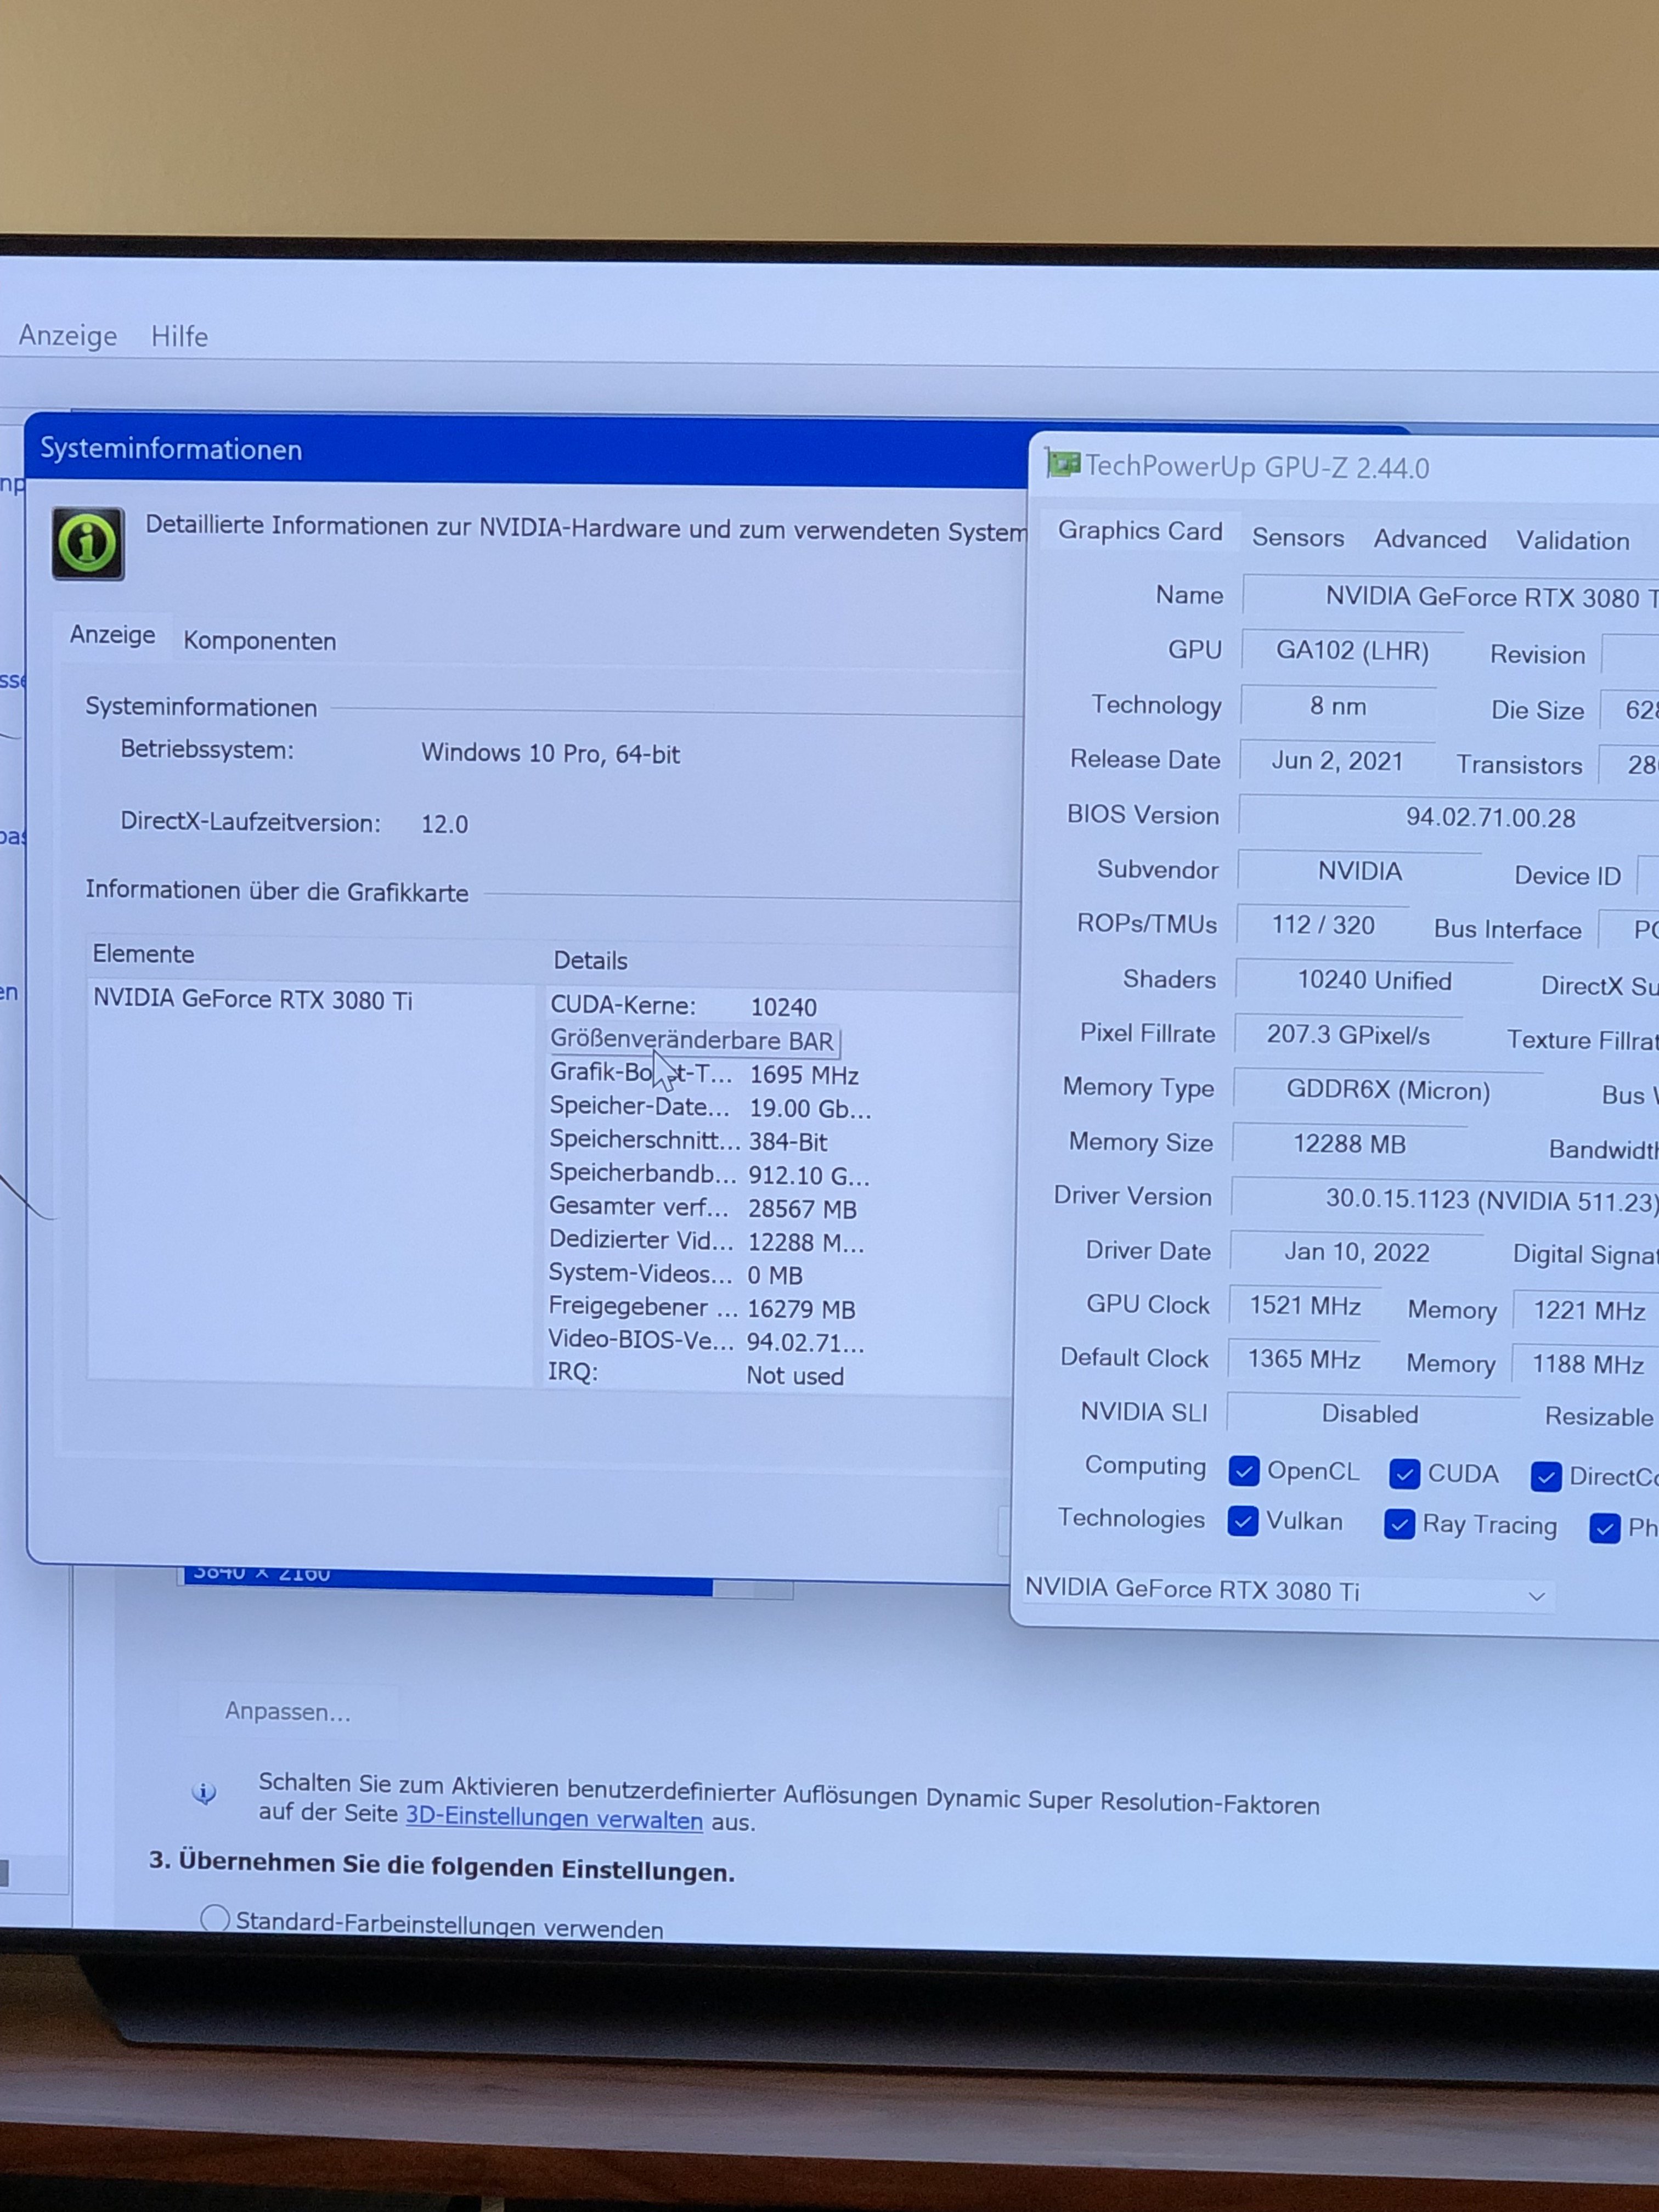Image resolution: width=1659 pixels, height=2212 pixels.
Task: Click the GPU-Z application icon in title bar
Action: tap(1063, 464)
